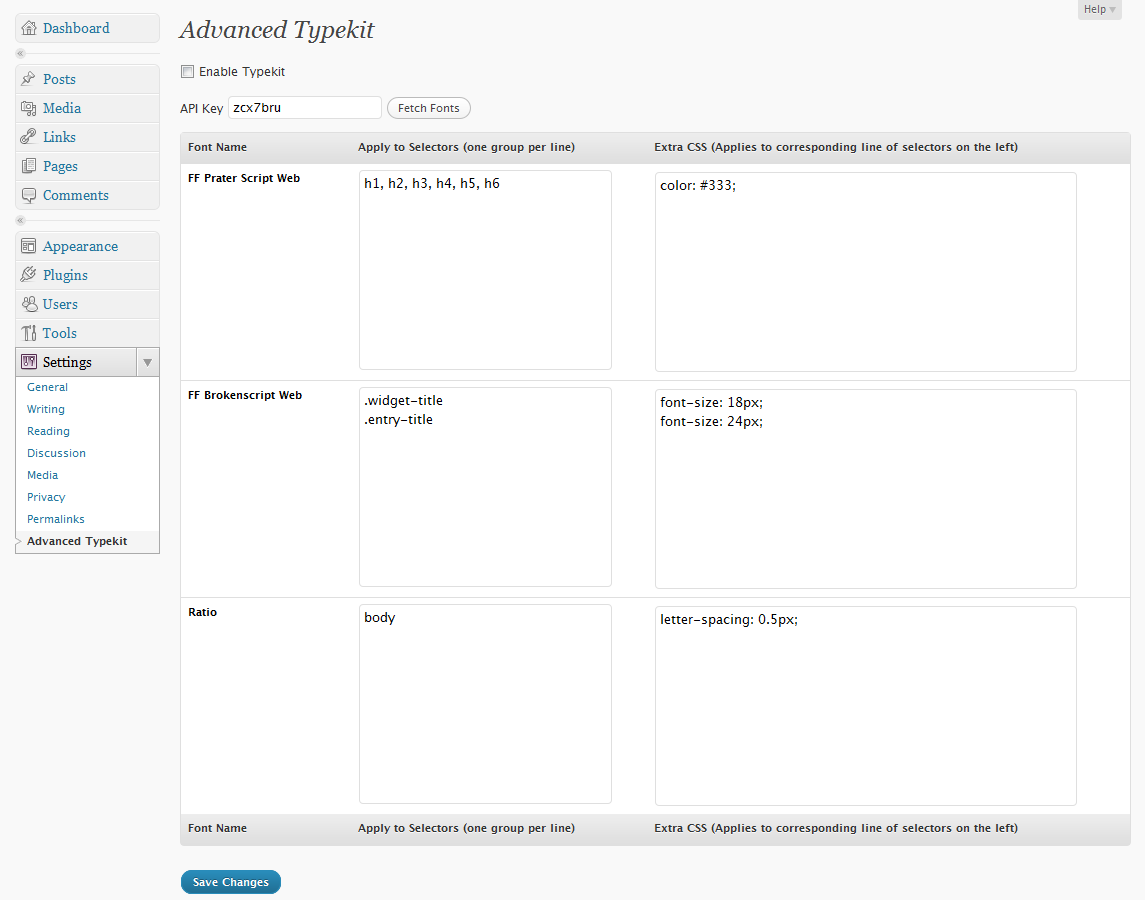Viewport: 1145px width, 900px height.
Task: Click the Save Changes button
Action: pyautogui.click(x=231, y=882)
